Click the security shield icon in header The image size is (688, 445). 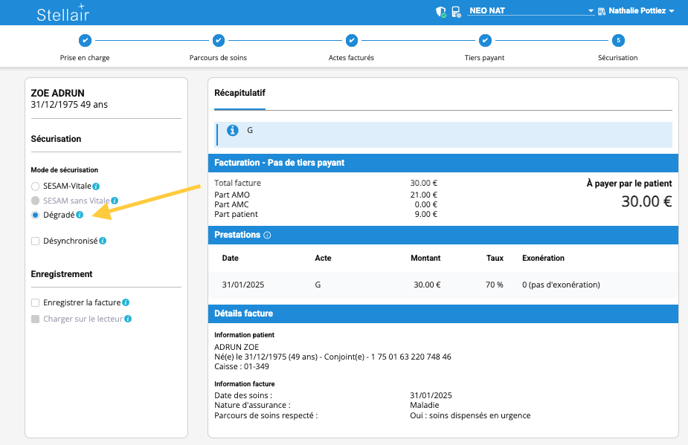coord(441,12)
